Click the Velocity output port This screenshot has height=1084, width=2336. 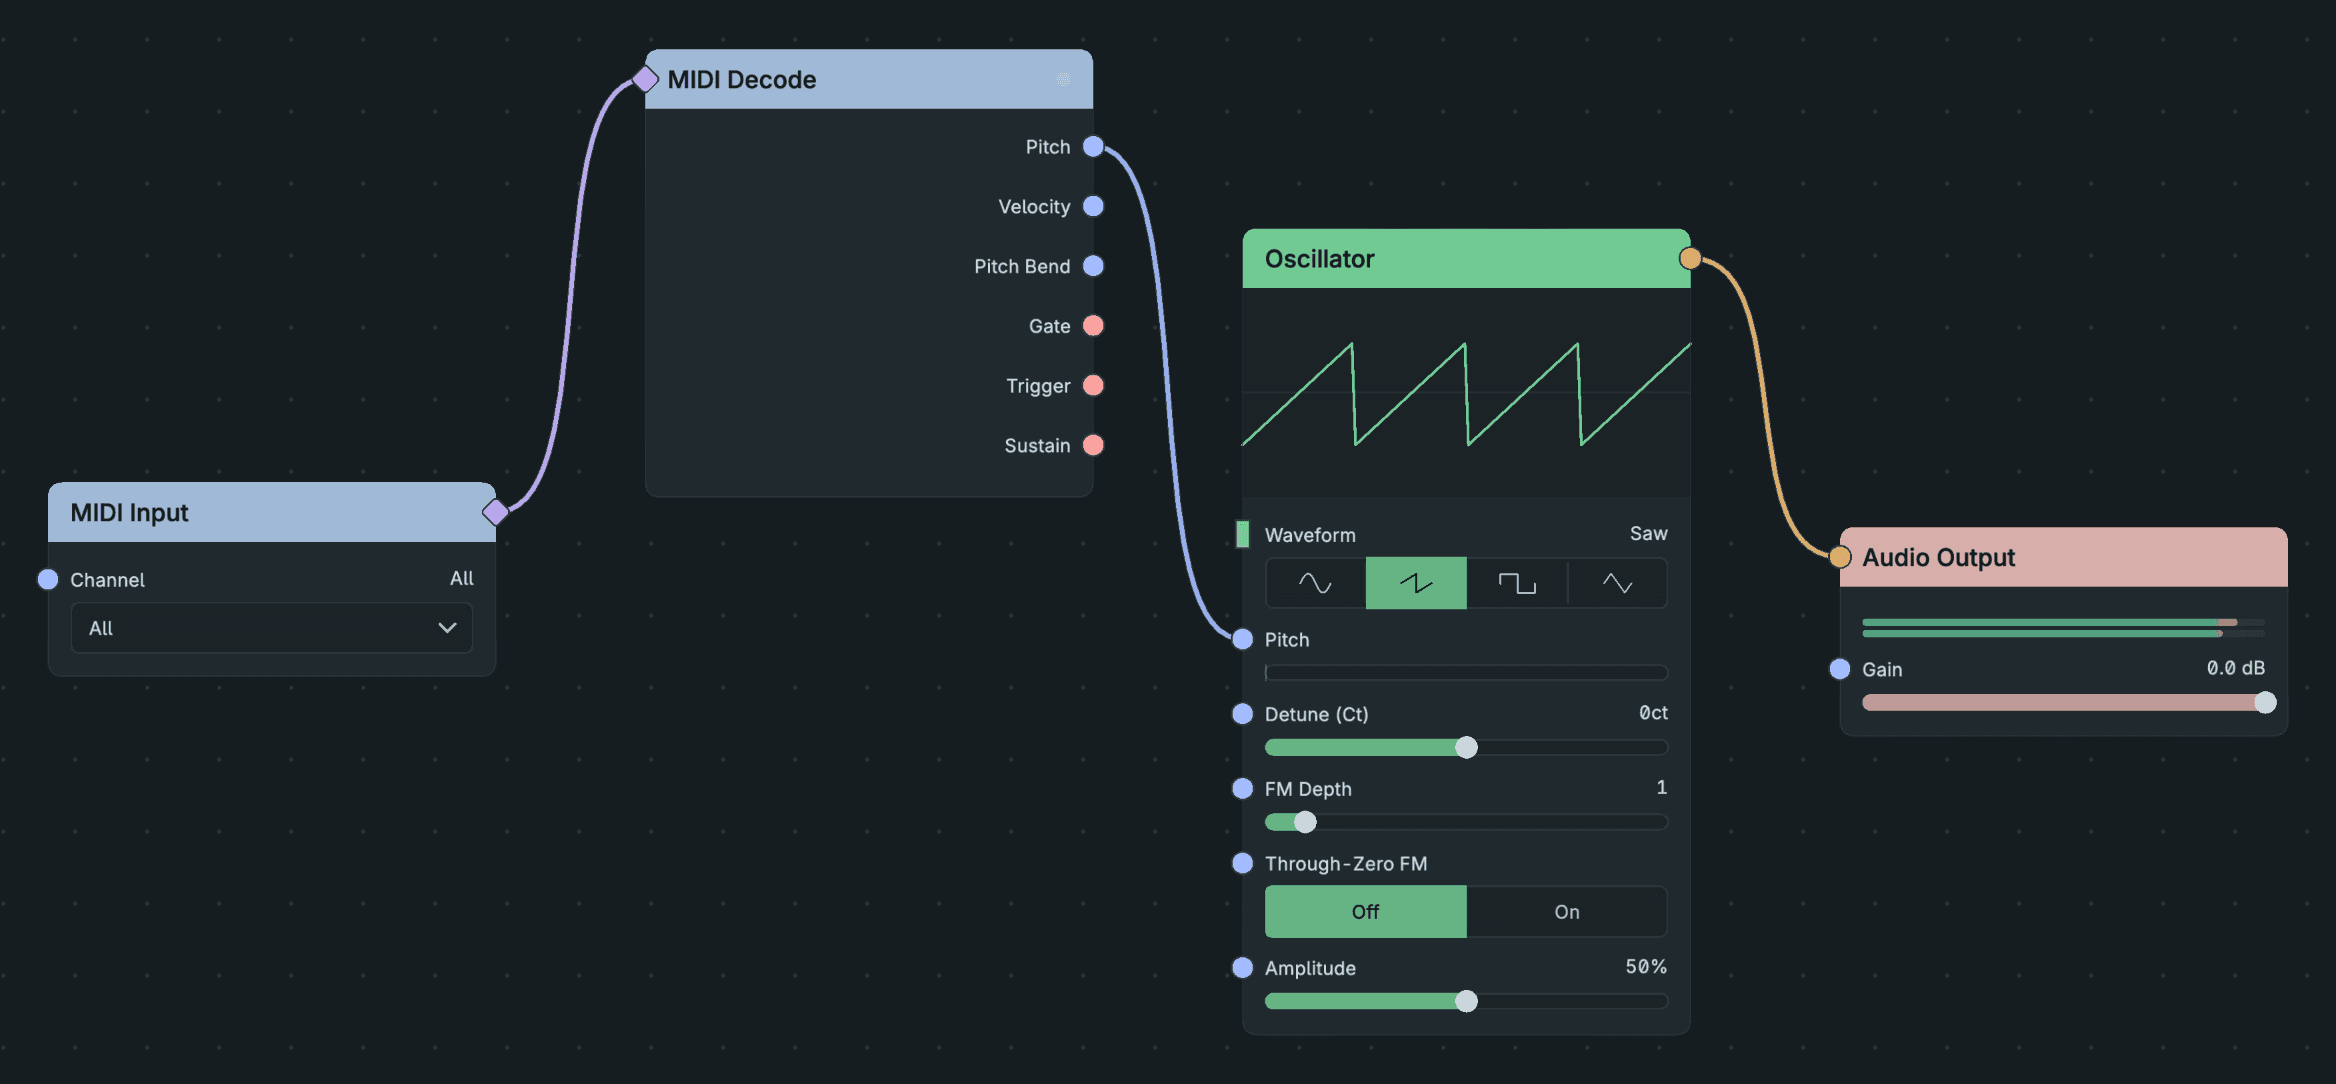pyautogui.click(x=1093, y=206)
